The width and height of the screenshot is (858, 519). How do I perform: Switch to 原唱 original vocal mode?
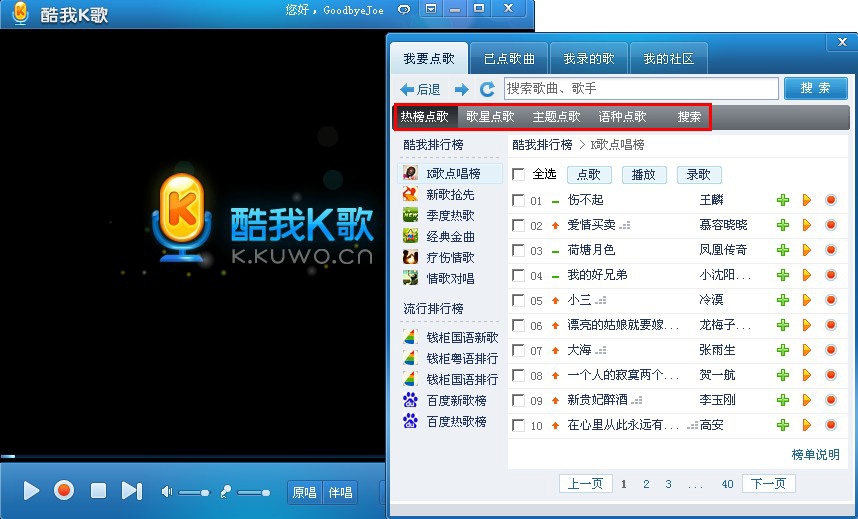305,492
